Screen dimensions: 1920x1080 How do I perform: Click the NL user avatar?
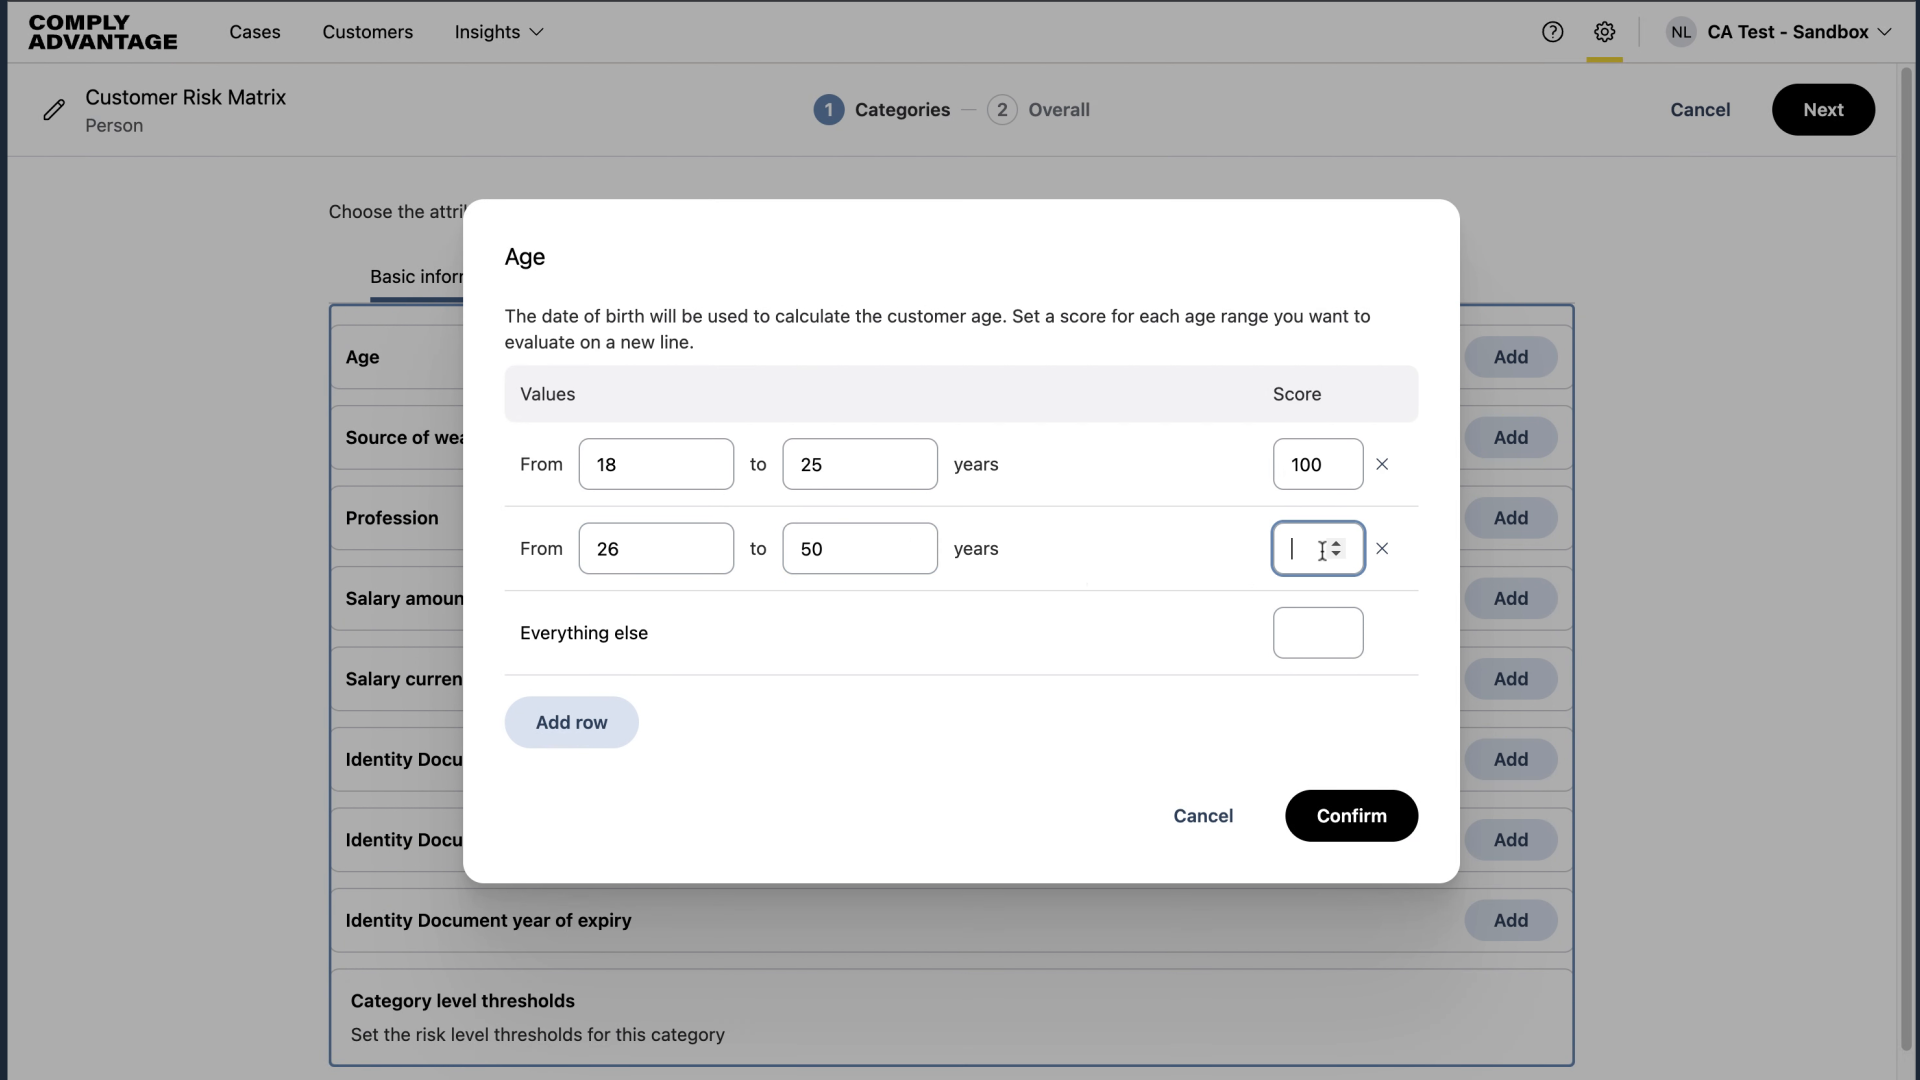(x=1681, y=31)
